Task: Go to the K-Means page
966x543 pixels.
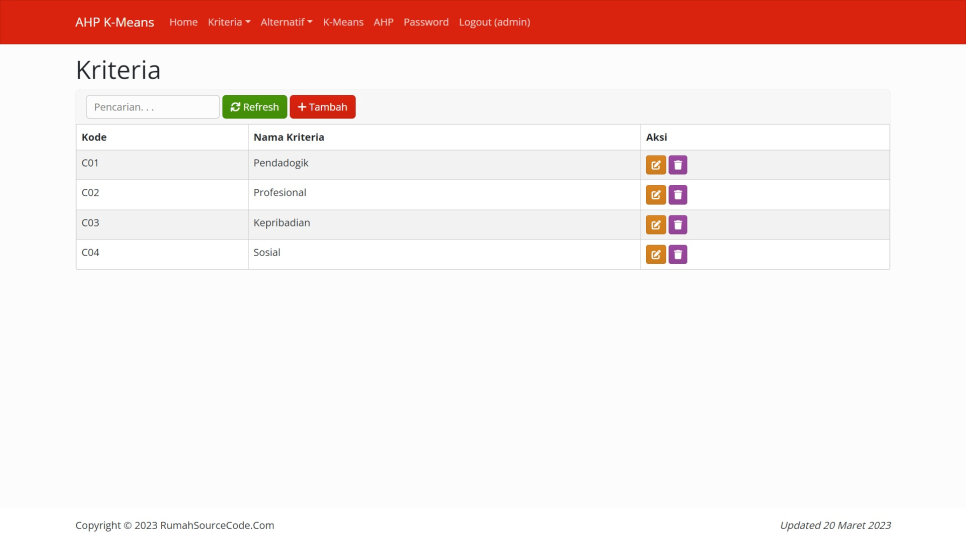Action: 343,22
